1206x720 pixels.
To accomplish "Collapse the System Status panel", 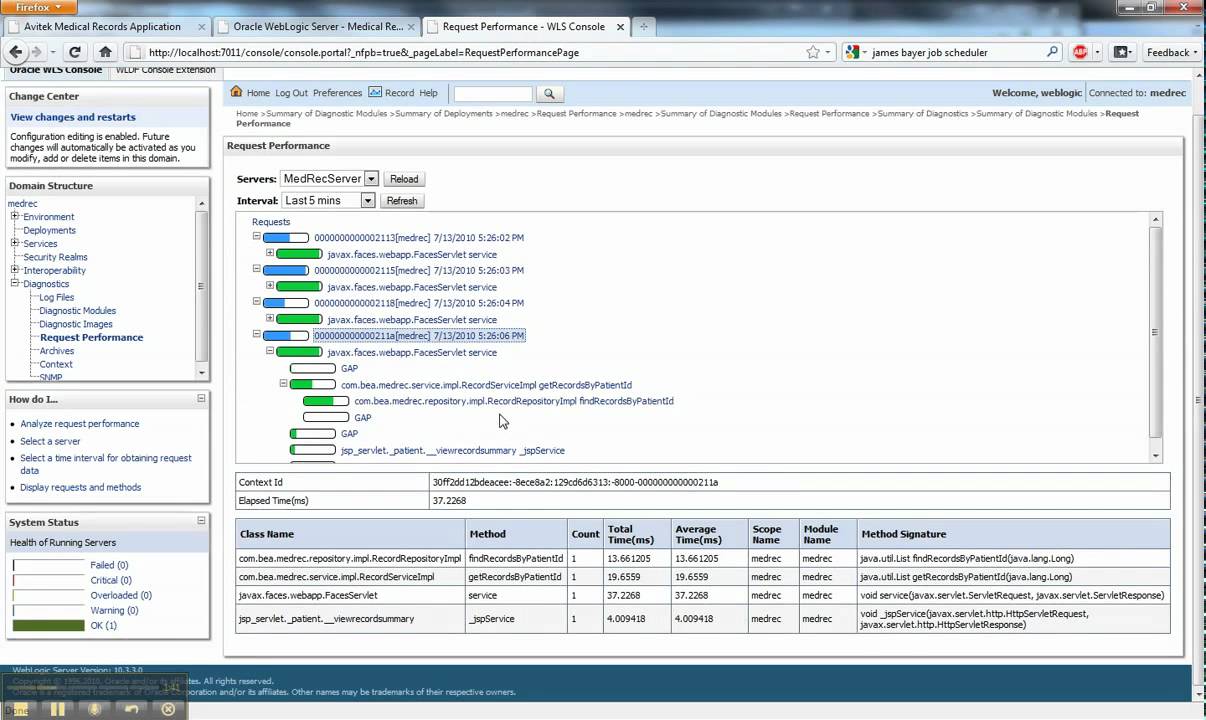I will pyautogui.click(x=201, y=521).
